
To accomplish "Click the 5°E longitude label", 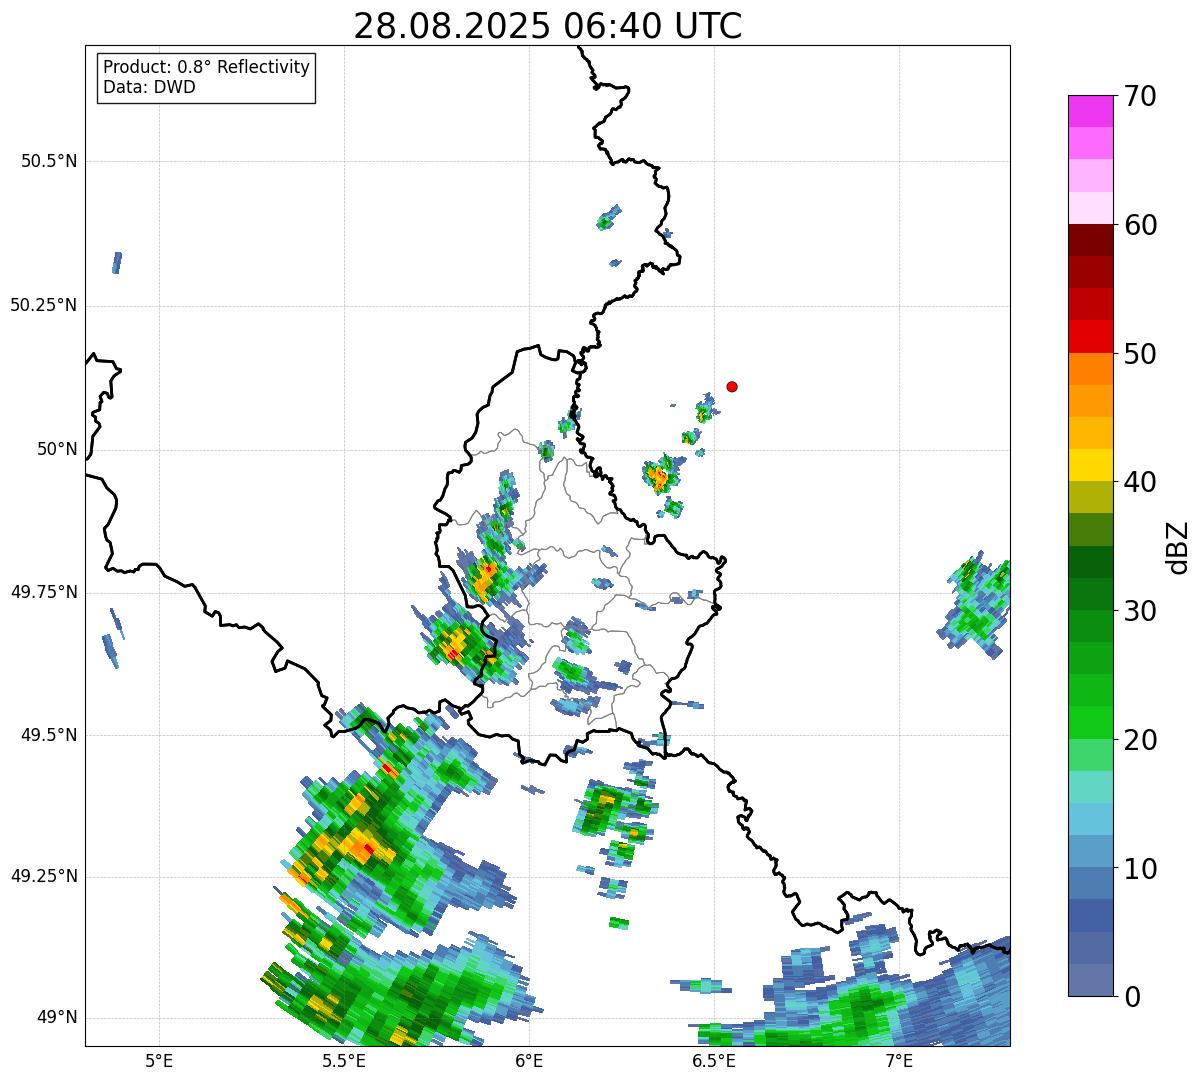I will pos(159,1060).
